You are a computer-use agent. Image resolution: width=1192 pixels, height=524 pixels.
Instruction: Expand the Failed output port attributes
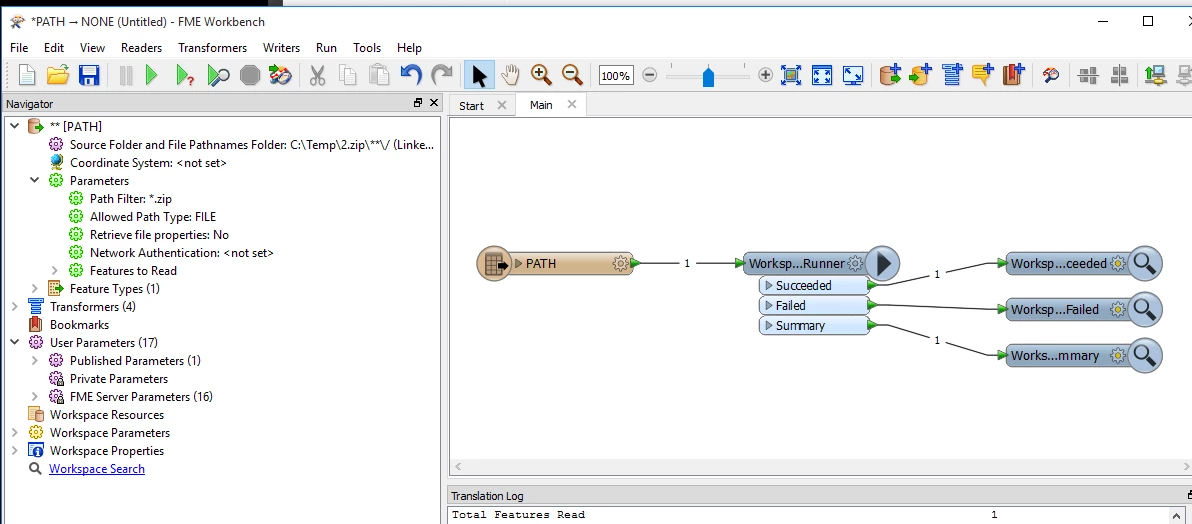pos(769,306)
